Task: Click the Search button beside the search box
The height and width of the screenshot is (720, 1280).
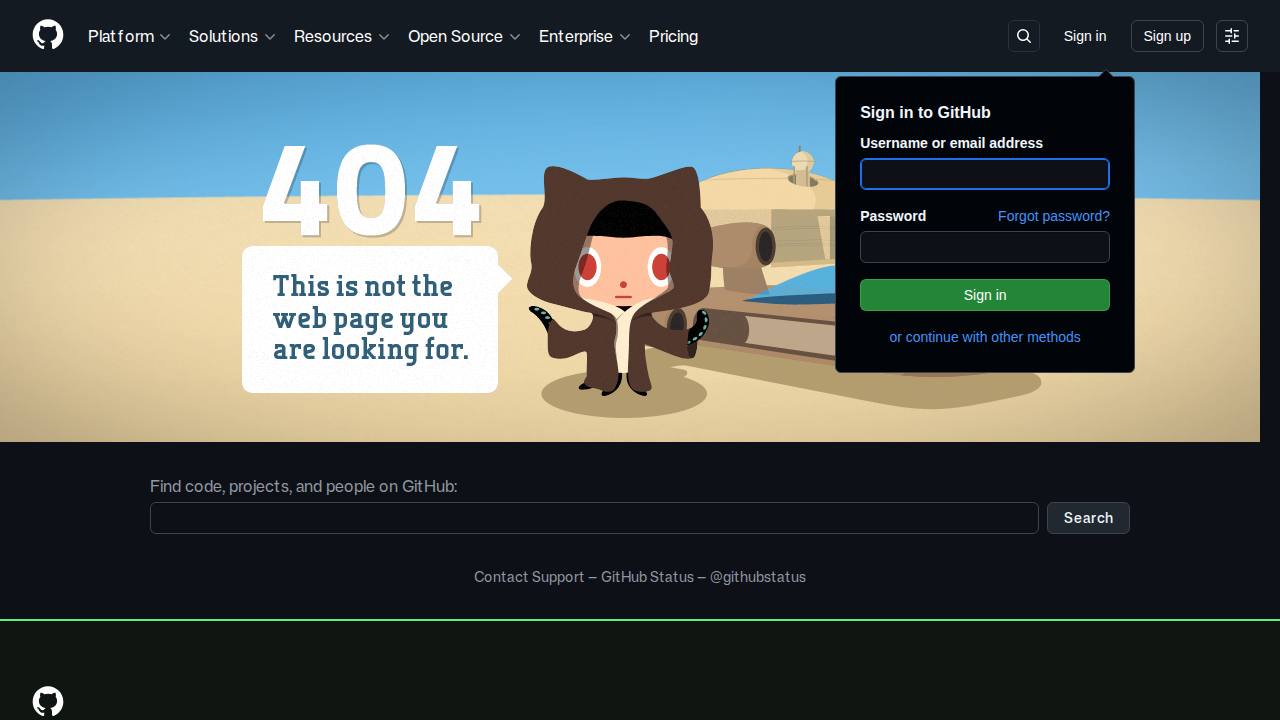Action: pyautogui.click(x=1088, y=518)
